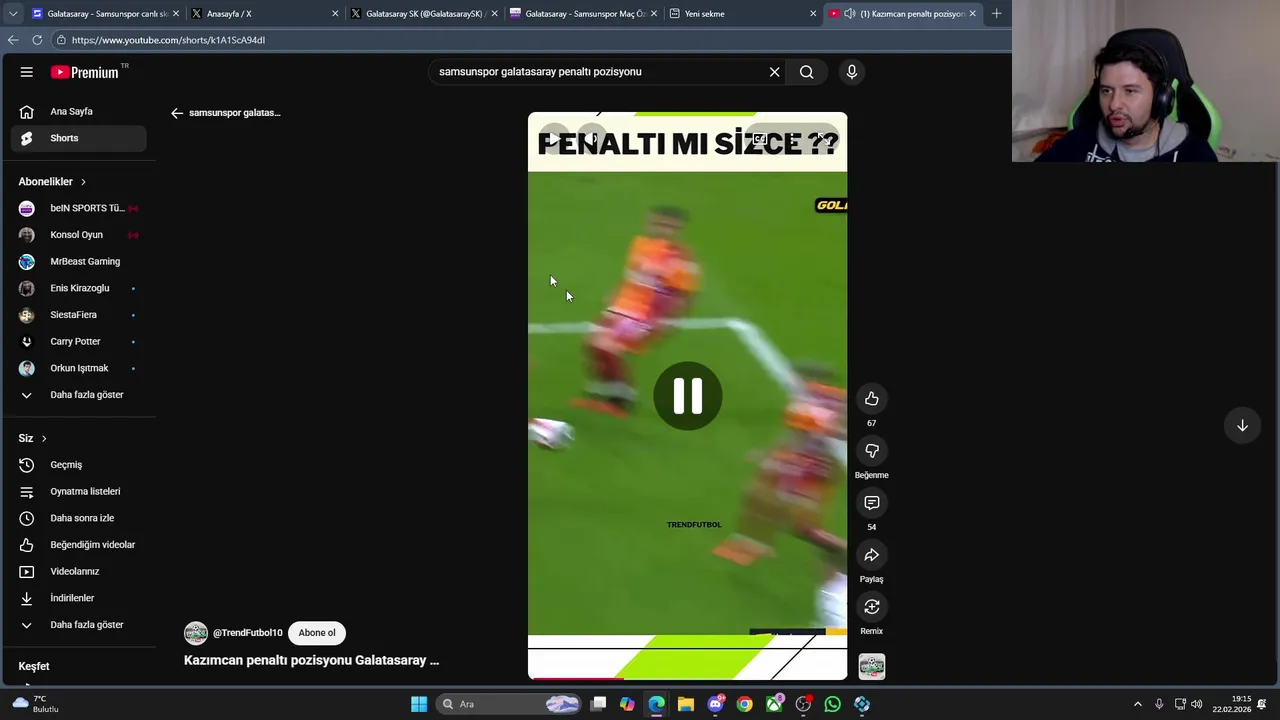
Task: Open the Windows Start menu
Action: (x=419, y=704)
